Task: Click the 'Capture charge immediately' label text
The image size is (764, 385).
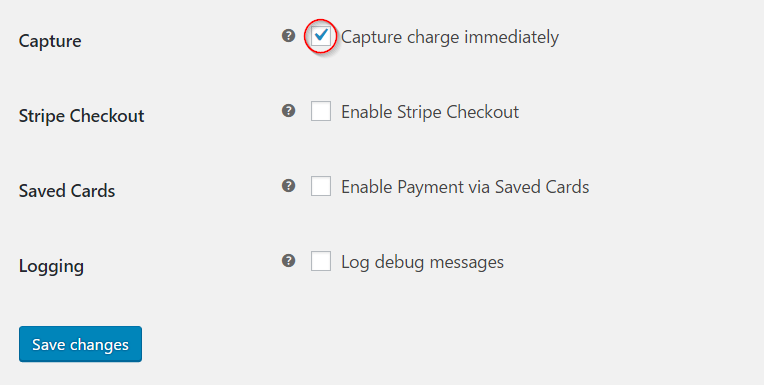Action: [x=450, y=37]
